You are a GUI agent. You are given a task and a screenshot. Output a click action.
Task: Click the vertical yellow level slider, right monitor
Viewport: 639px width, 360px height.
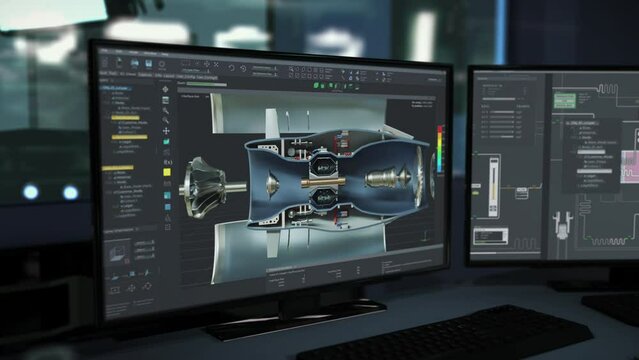[x=494, y=186]
